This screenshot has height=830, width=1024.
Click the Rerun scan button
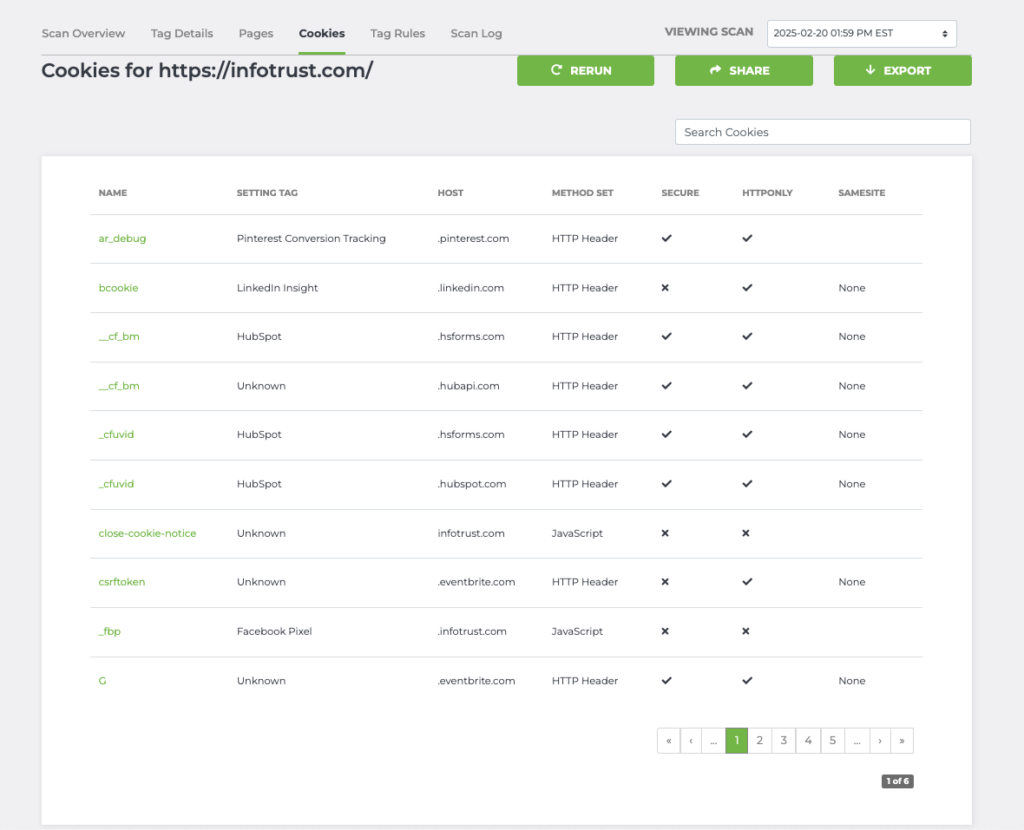point(585,71)
